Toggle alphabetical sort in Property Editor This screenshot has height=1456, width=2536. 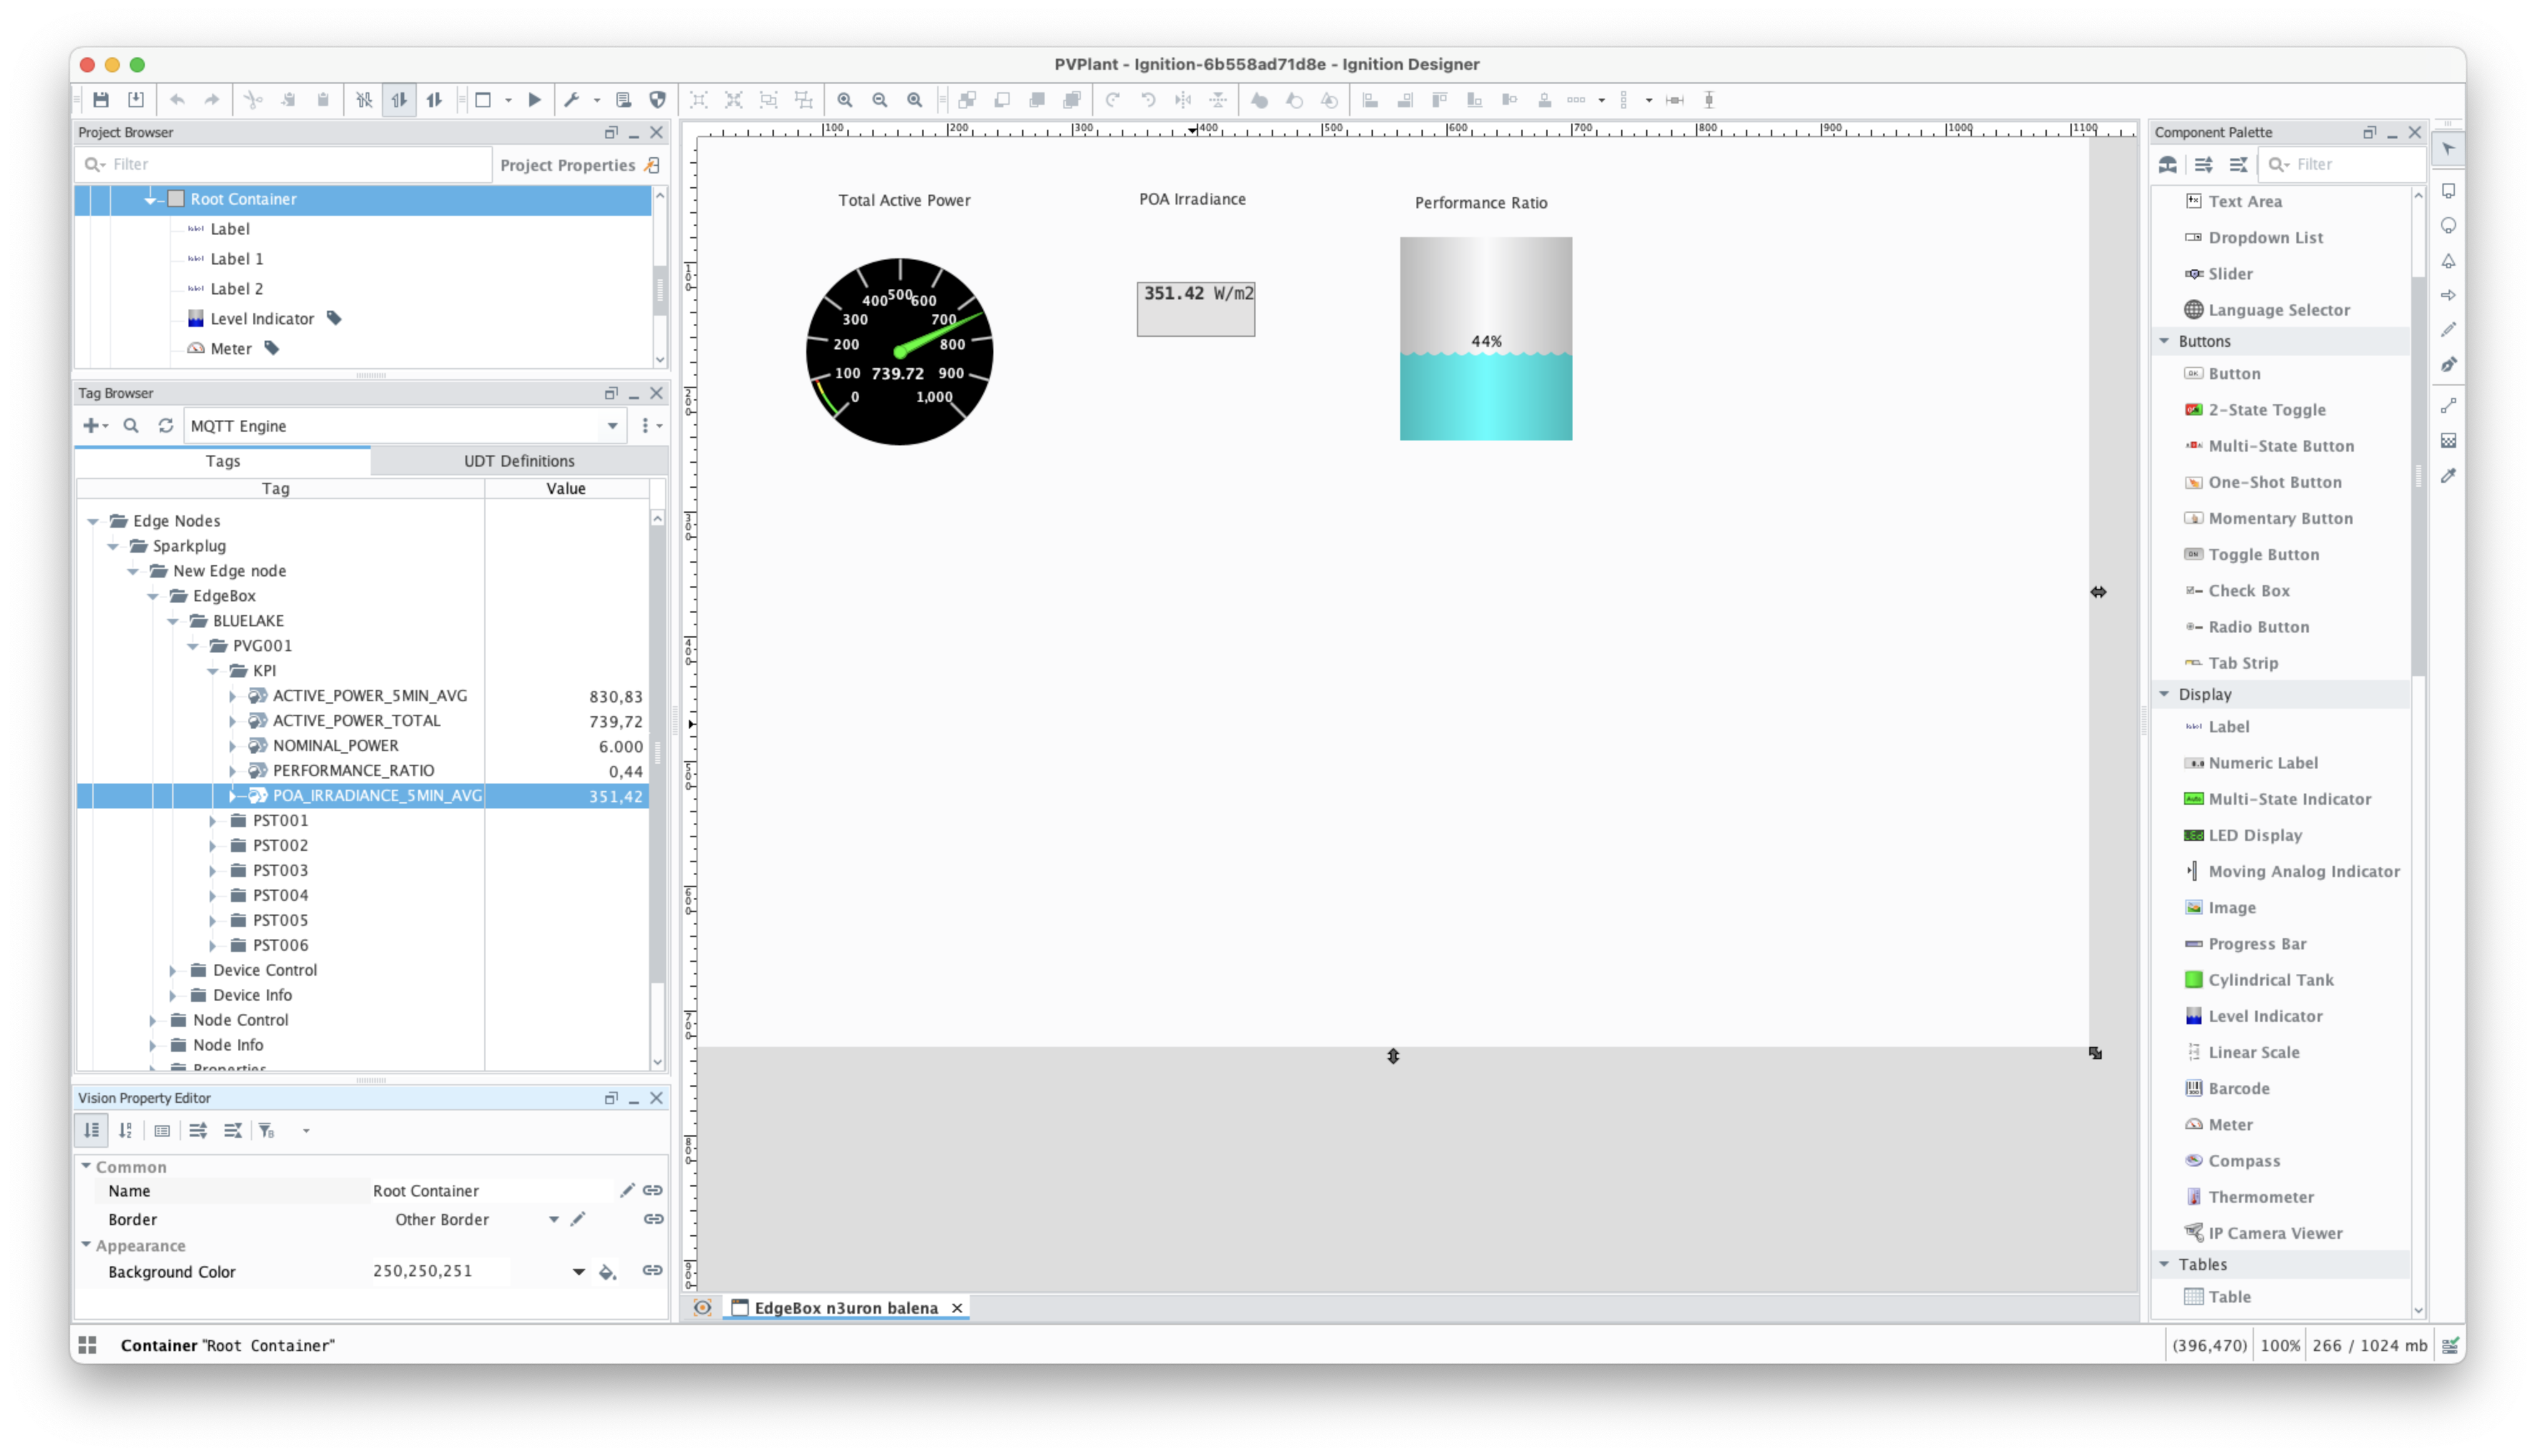click(x=126, y=1131)
